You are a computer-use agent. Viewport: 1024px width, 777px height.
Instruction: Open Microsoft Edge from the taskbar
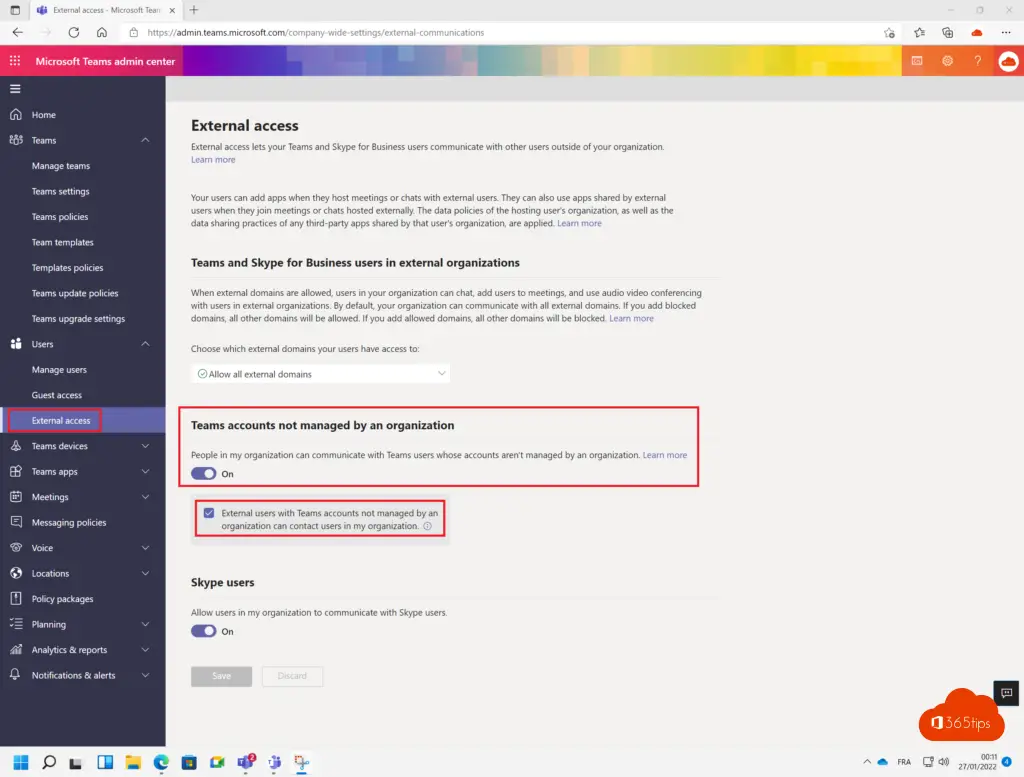161,762
